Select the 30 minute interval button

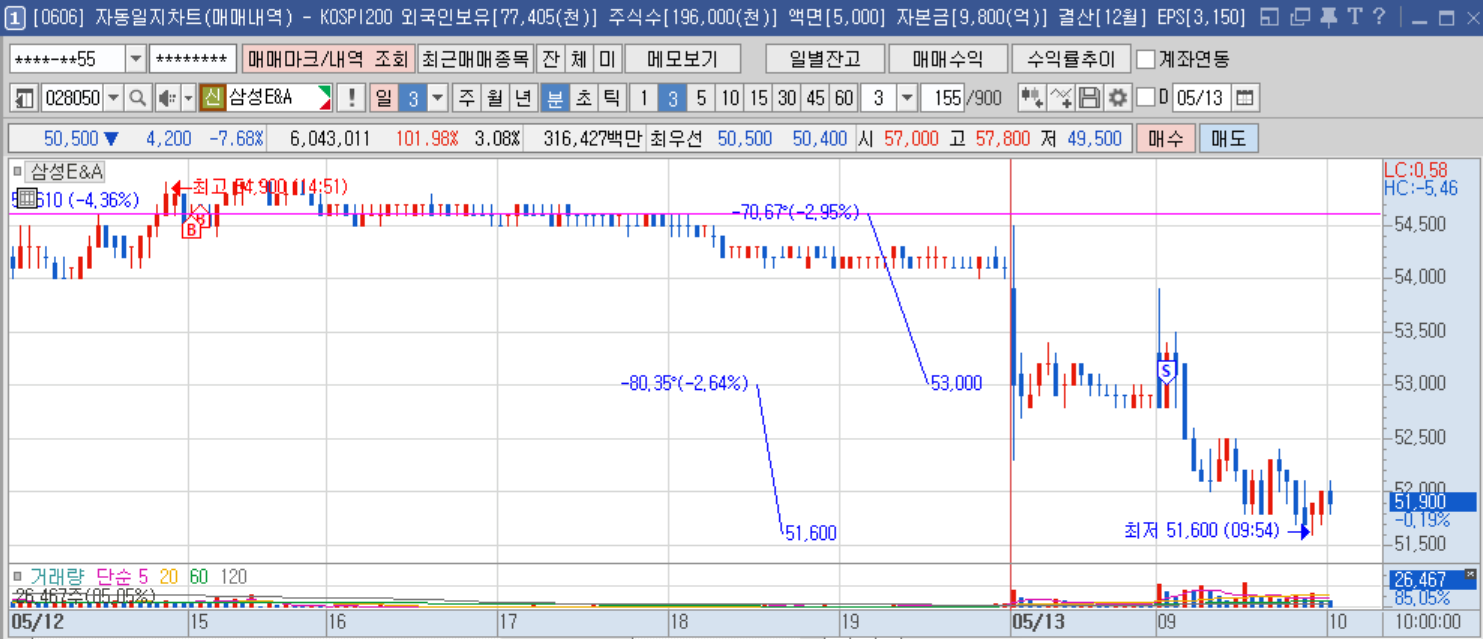coord(788,98)
